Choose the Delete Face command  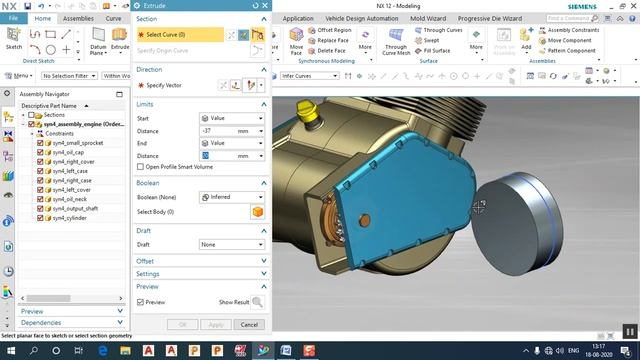327,51
